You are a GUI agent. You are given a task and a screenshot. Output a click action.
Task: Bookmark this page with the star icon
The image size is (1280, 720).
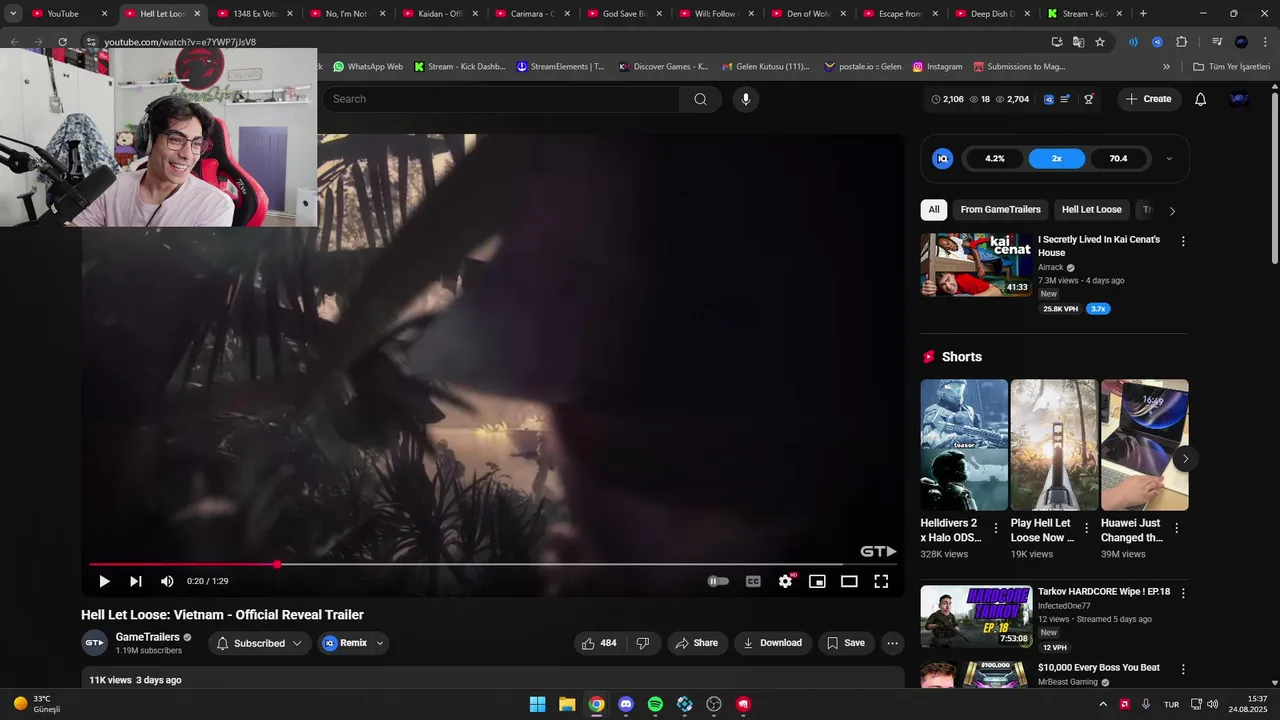pyautogui.click(x=1100, y=42)
